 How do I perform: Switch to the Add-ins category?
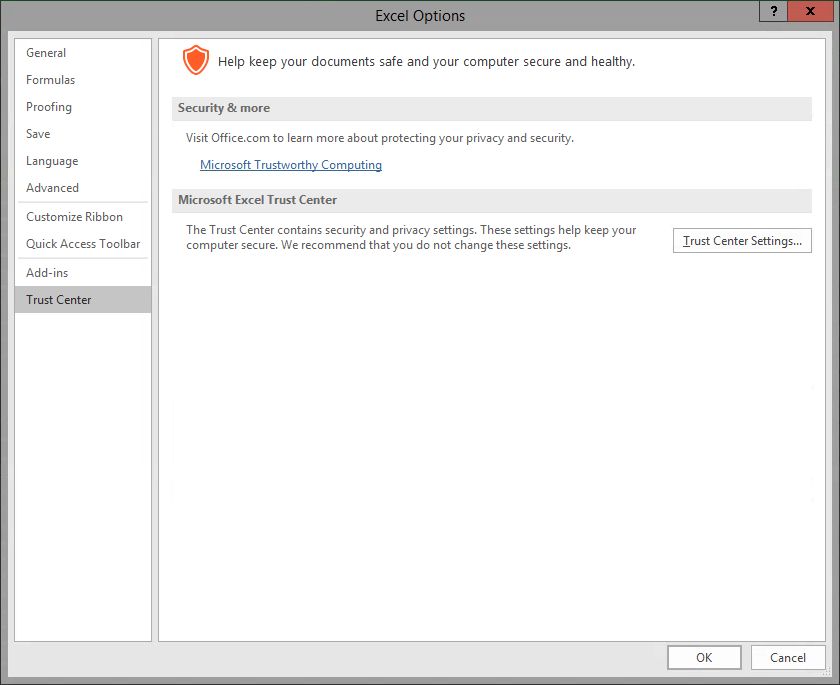coord(83,273)
